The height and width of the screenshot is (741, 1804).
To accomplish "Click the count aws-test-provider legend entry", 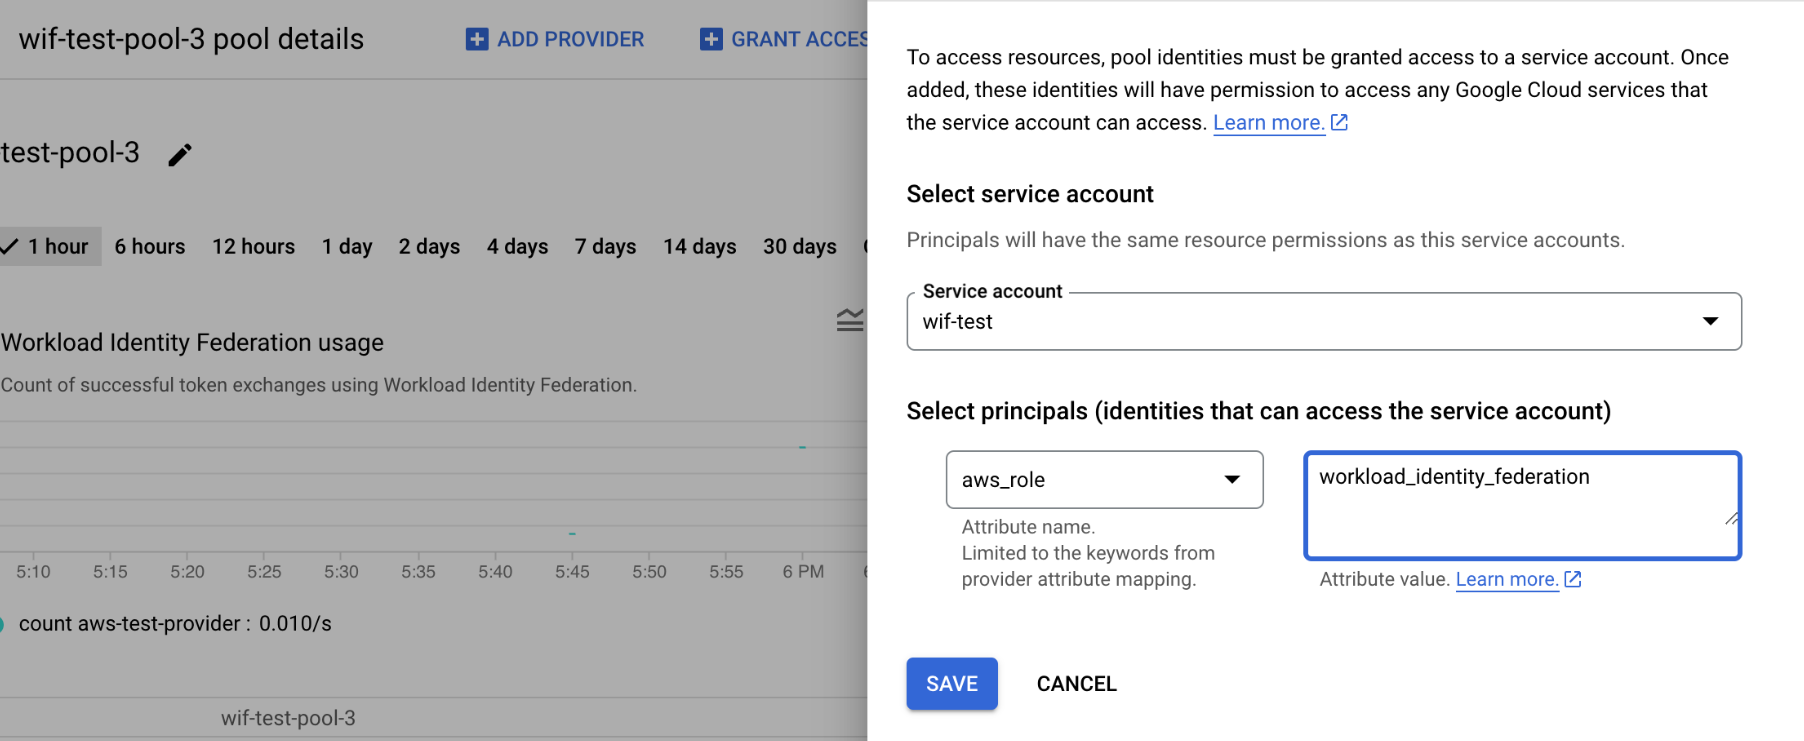I will 175,624.
